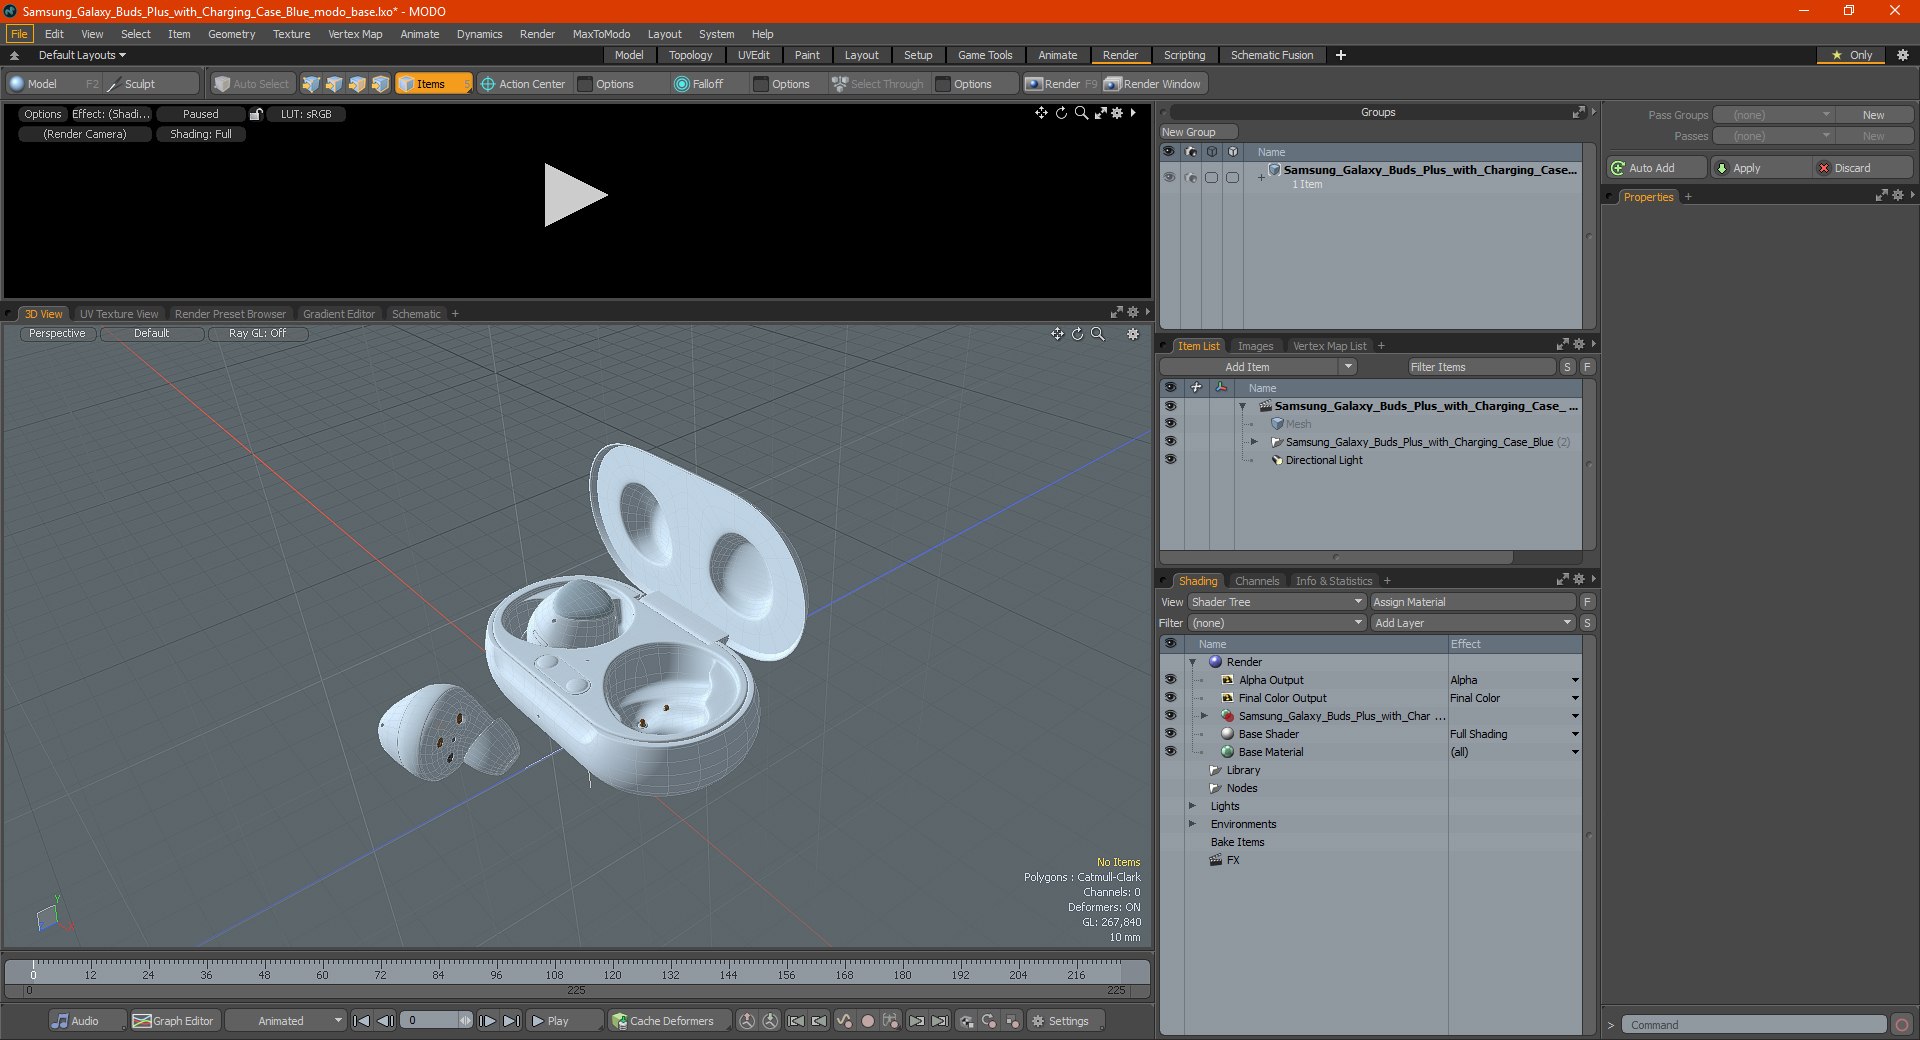Step to the next frame
Viewport: 1920px width, 1040px height.
(487, 1021)
